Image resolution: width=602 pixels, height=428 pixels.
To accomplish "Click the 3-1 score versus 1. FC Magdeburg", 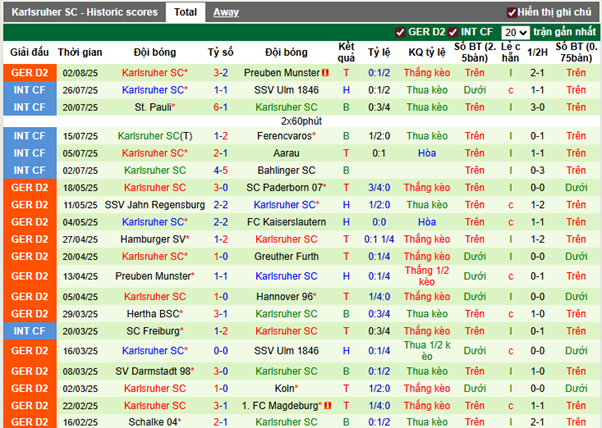I will click(221, 405).
